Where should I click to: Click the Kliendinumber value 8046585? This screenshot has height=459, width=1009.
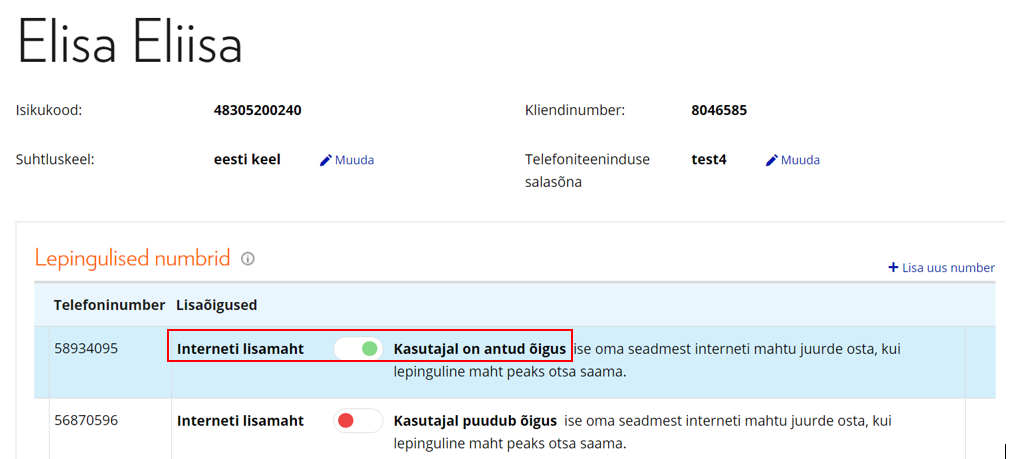[719, 110]
